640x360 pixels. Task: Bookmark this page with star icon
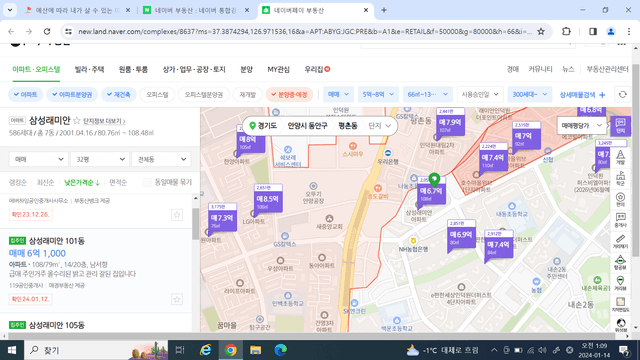[x=541, y=31]
